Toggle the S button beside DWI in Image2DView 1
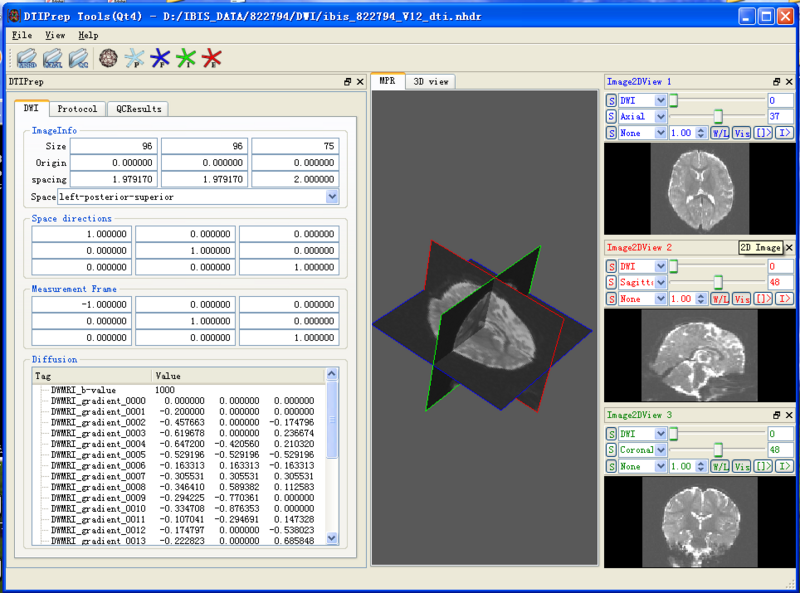Image resolution: width=800 pixels, height=593 pixels. pos(611,99)
